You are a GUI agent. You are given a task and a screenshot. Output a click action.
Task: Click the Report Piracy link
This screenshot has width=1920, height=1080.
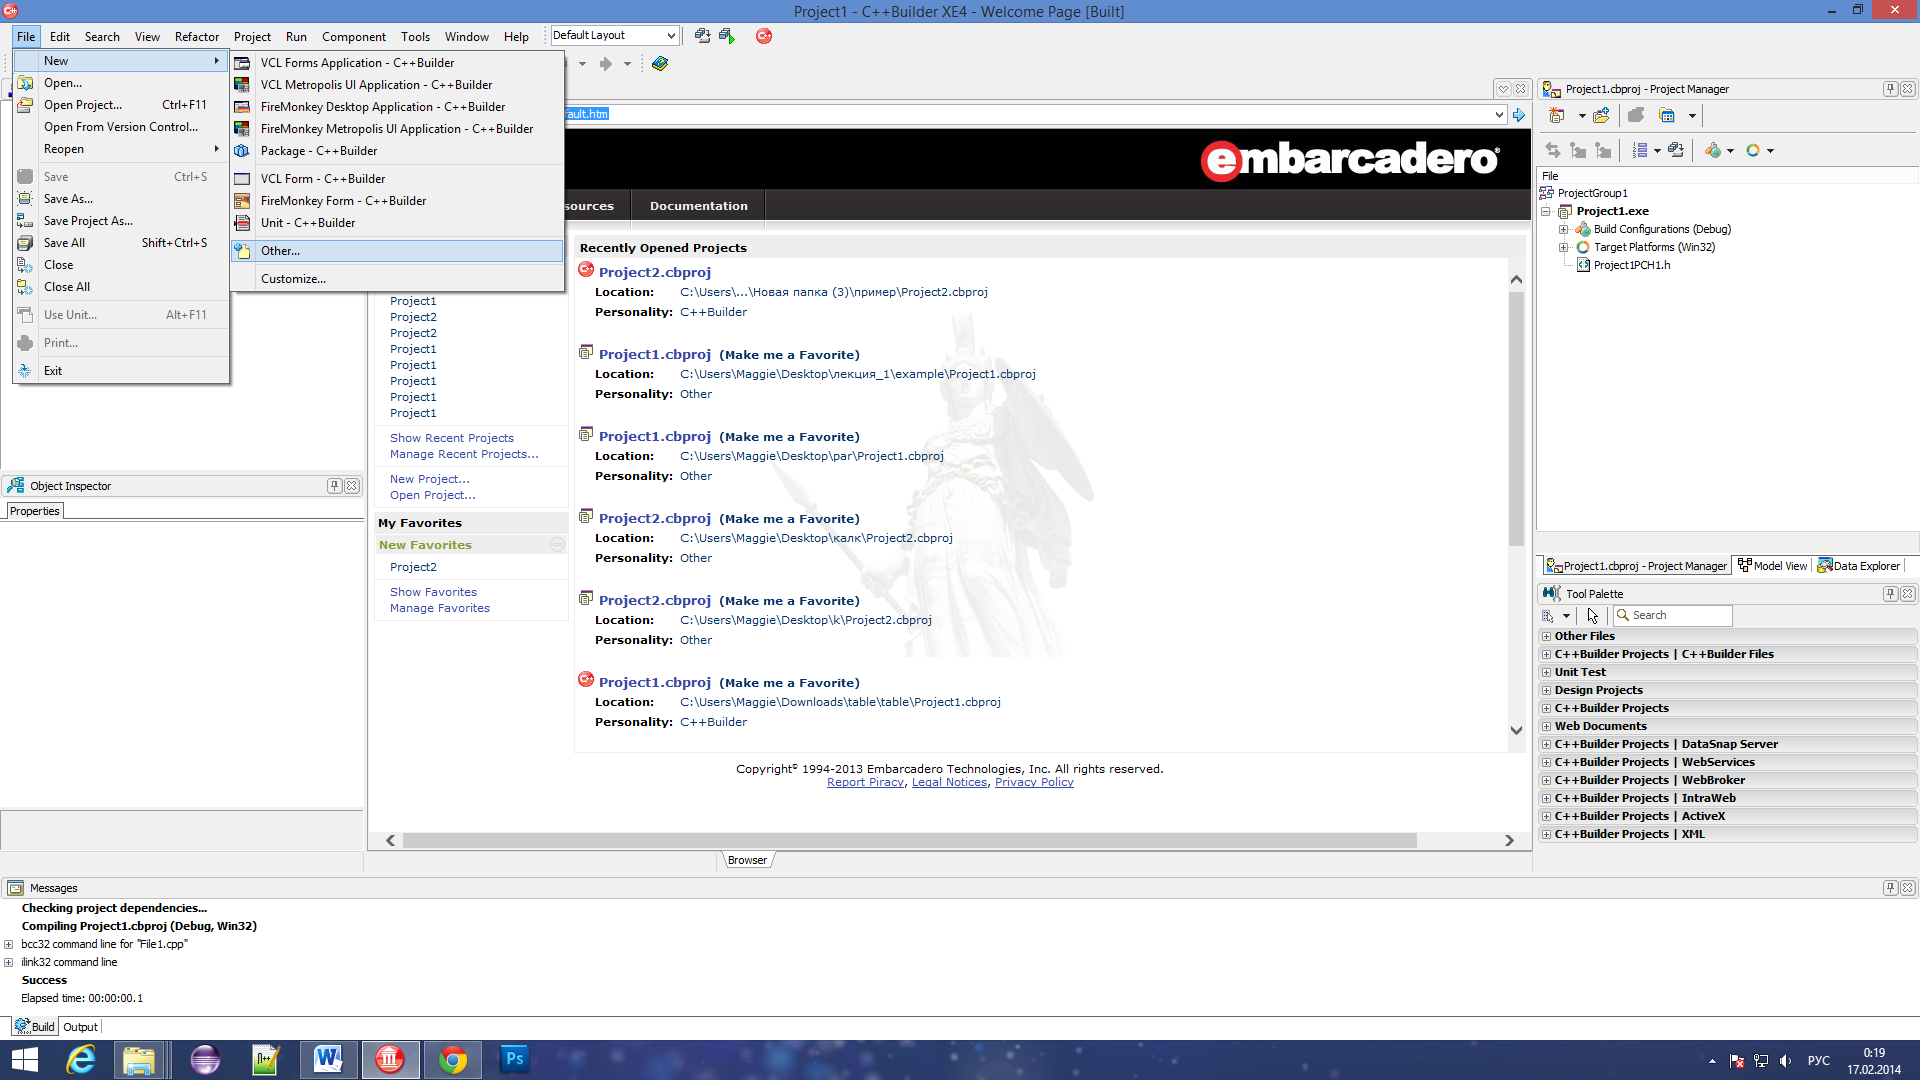pyautogui.click(x=865, y=782)
